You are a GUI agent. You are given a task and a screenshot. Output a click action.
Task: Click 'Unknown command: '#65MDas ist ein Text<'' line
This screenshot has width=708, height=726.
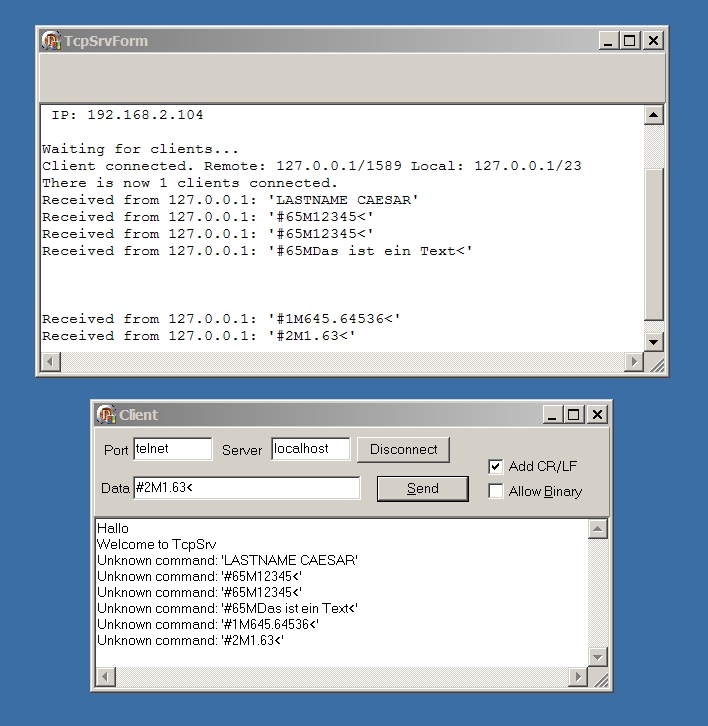pyautogui.click(x=227, y=608)
